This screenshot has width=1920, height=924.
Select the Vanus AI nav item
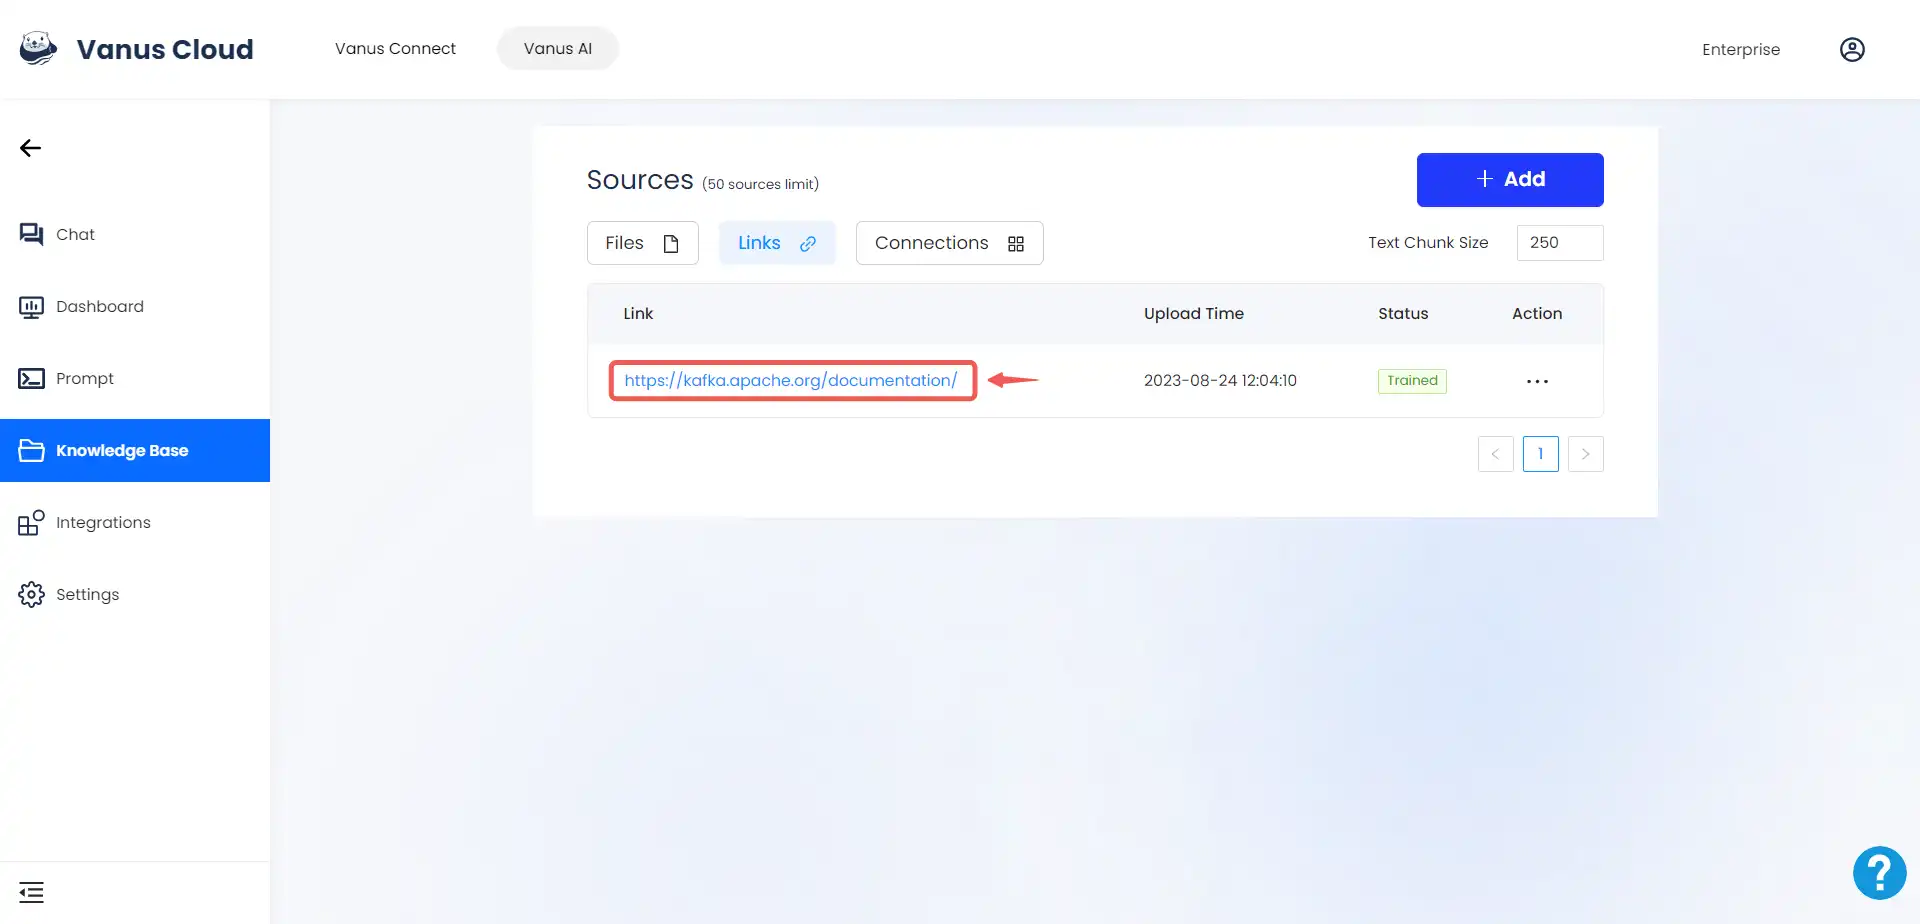pos(558,49)
